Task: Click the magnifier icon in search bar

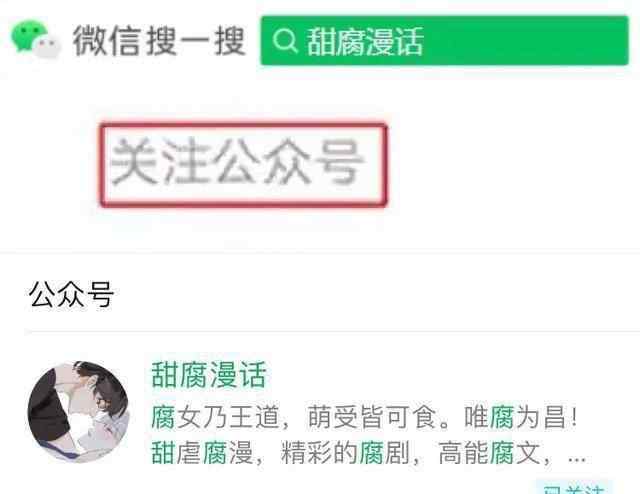Action: [284, 41]
